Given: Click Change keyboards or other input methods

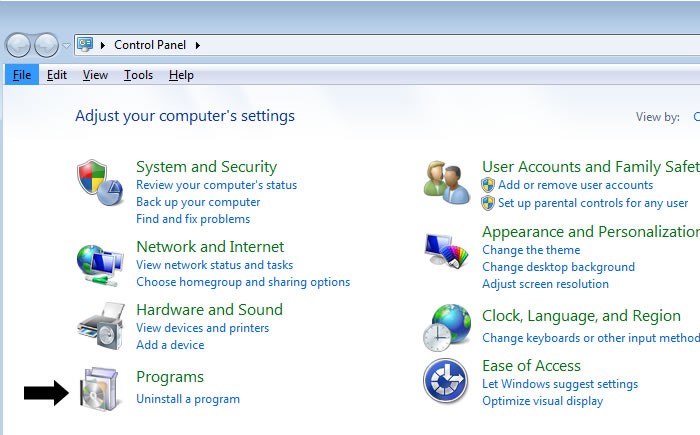Looking at the screenshot, I should [591, 338].
